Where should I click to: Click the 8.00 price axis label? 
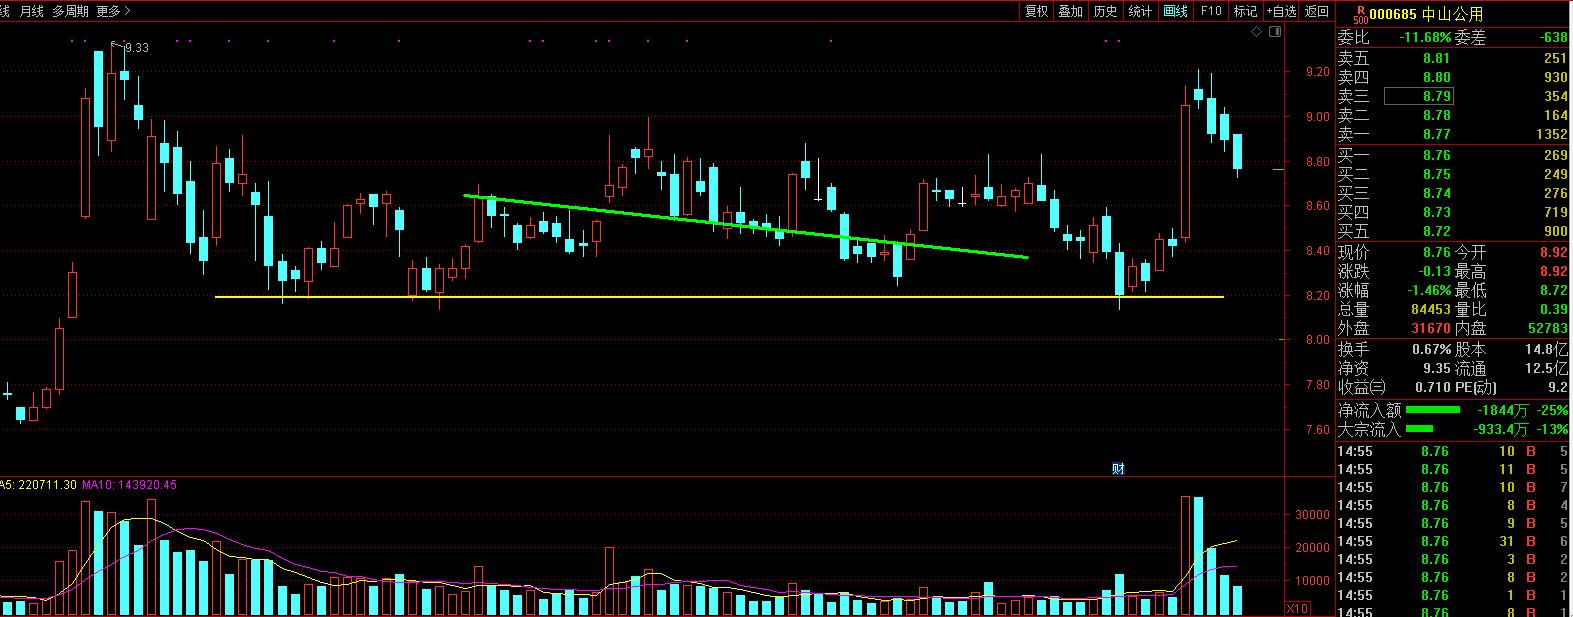[x=1317, y=340]
